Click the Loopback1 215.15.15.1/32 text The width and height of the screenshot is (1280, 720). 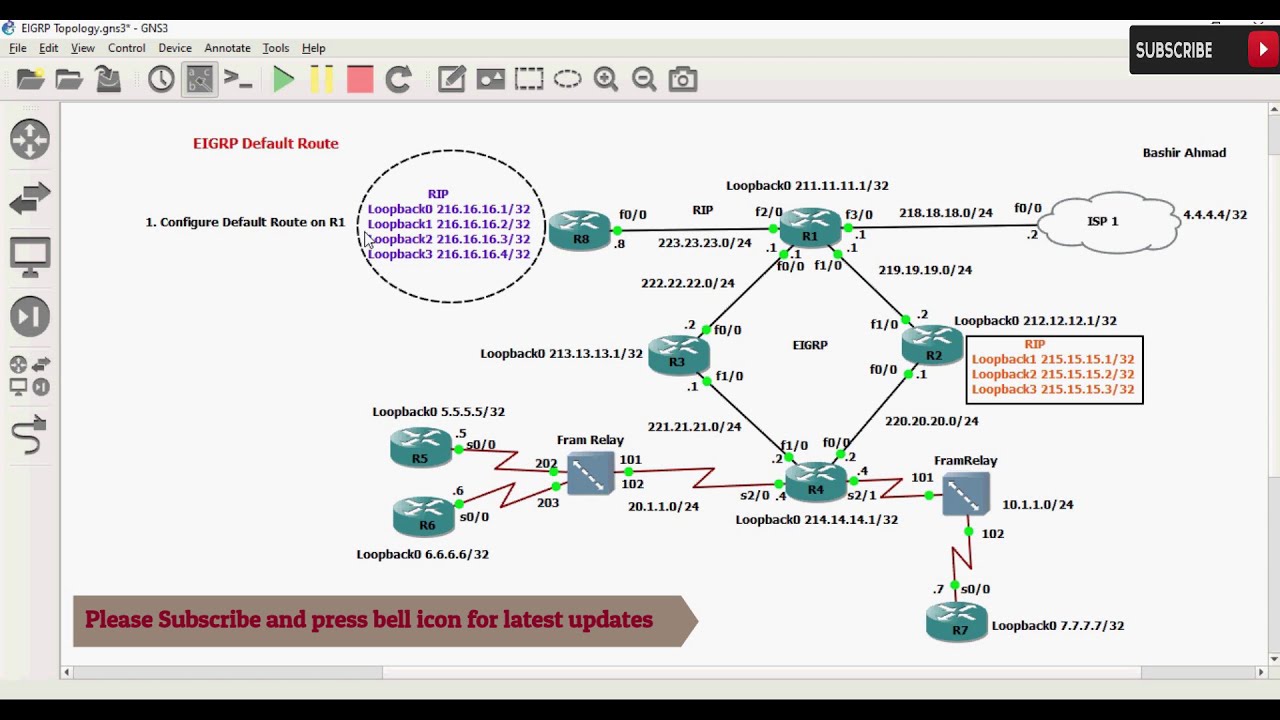(1053, 359)
